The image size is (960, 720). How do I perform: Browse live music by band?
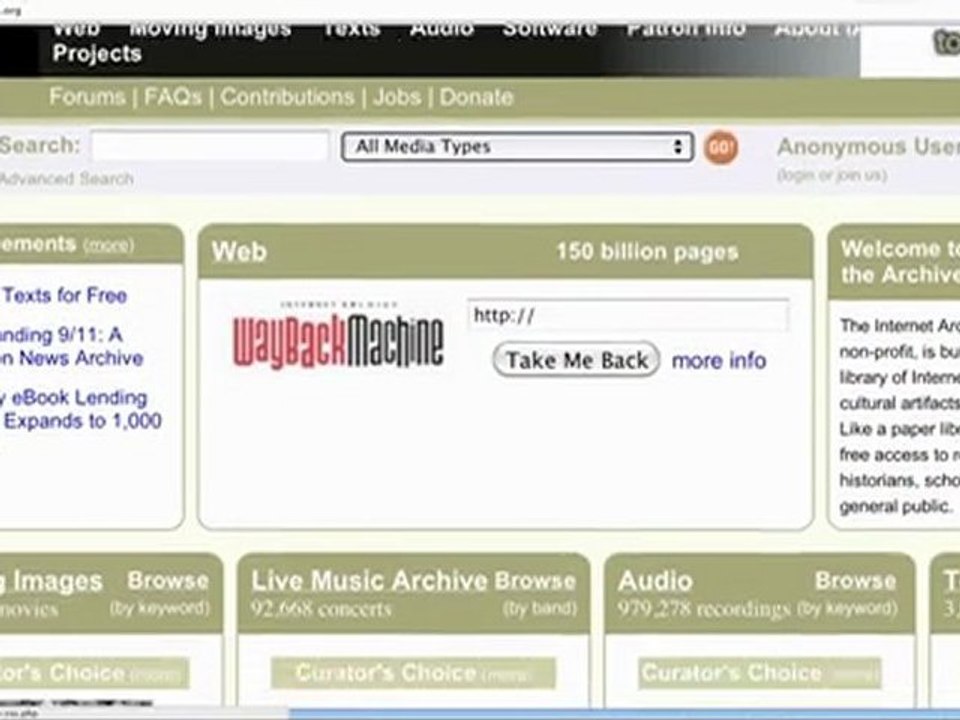pos(540,608)
